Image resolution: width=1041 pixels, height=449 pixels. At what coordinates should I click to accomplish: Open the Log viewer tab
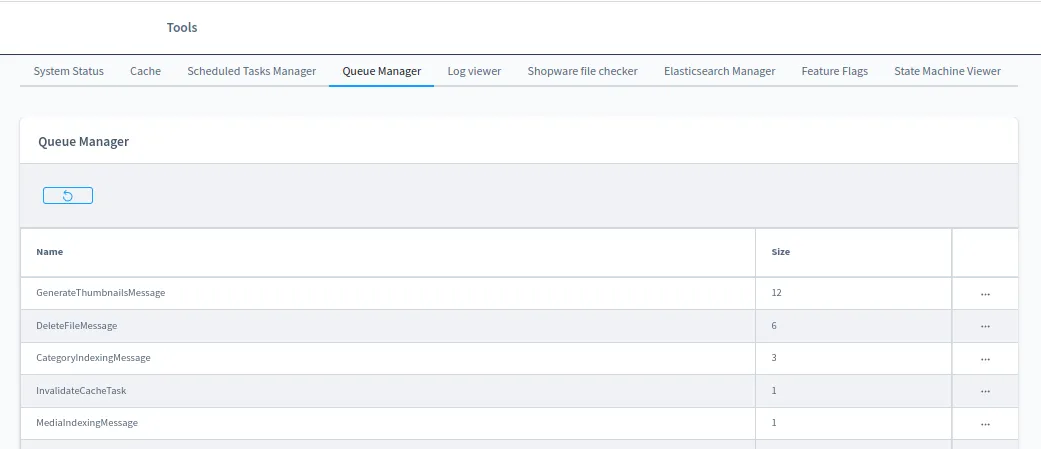point(474,71)
